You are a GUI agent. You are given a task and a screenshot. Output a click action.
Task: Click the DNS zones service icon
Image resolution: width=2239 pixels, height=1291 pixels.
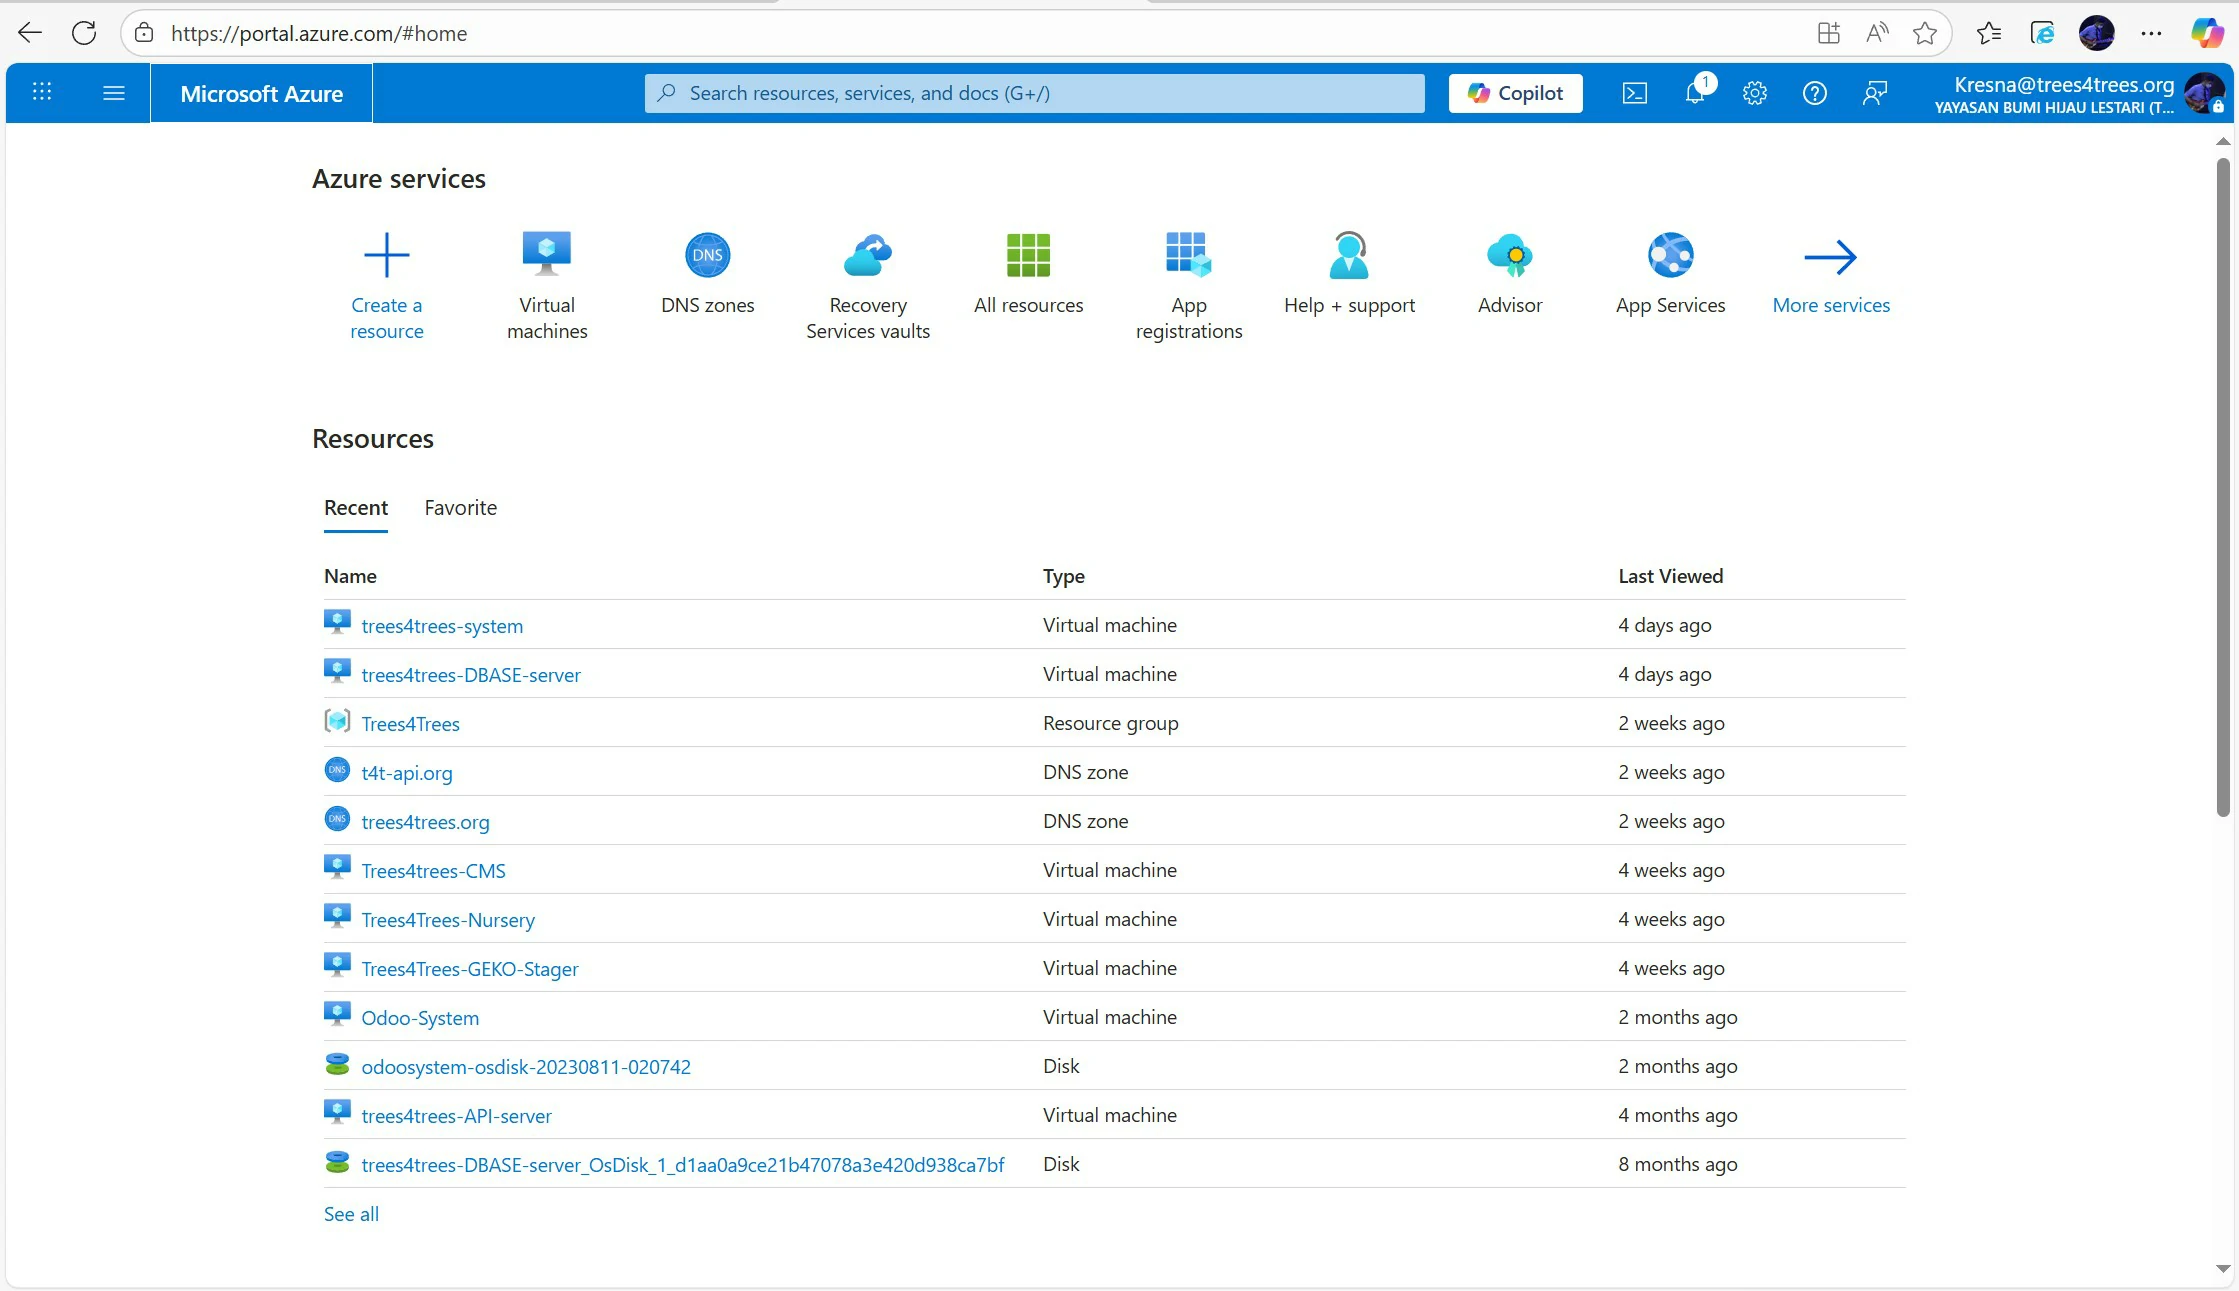click(x=707, y=255)
